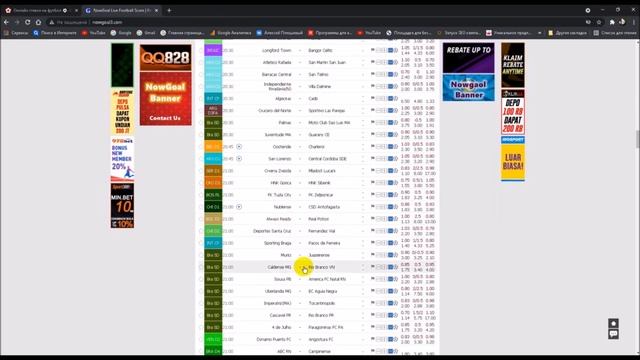The image size is (640, 360).
Task: Open Central Cordoba SDE team link
Action: coord(327,159)
